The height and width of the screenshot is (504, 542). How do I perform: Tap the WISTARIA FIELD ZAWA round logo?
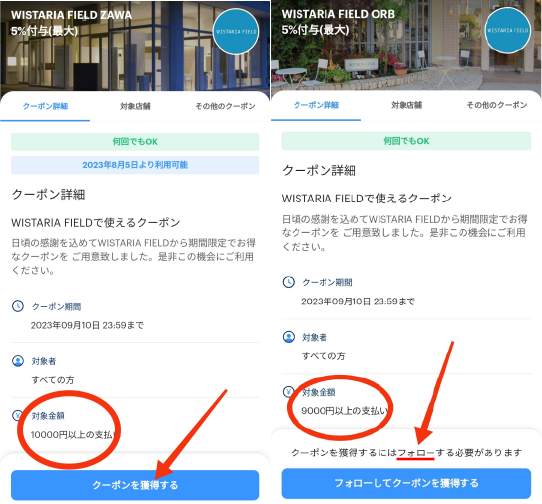click(236, 31)
